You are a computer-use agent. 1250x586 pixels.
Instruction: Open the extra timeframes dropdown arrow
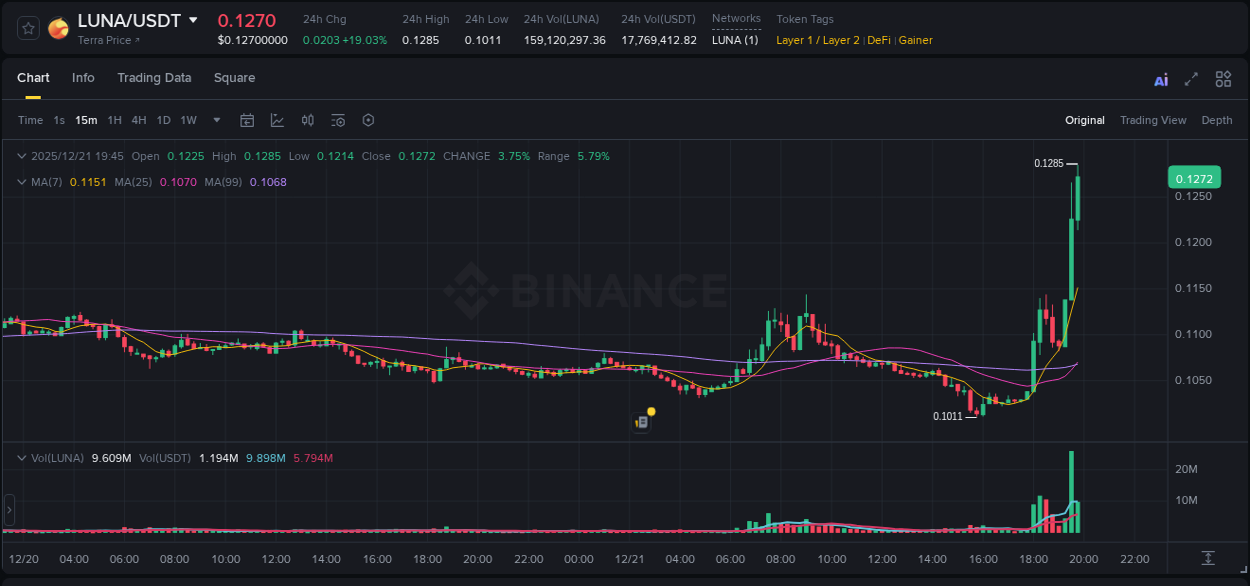tap(215, 120)
